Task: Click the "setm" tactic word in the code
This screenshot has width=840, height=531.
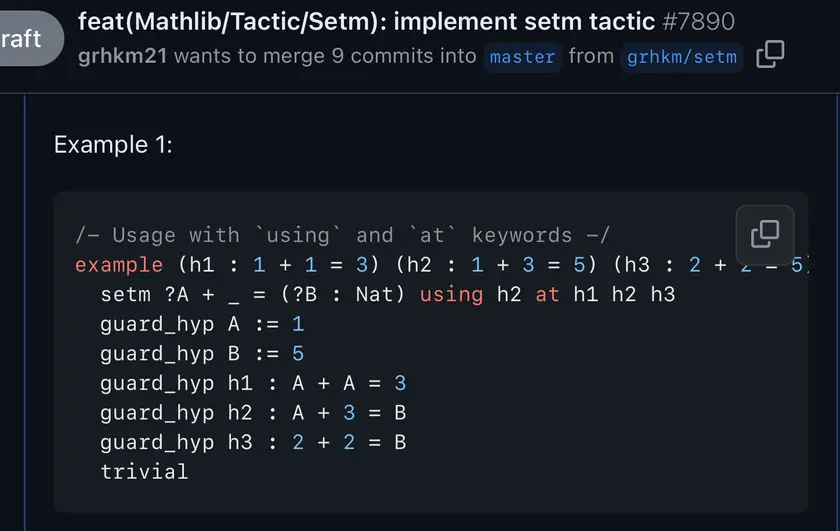Action: [x=126, y=294]
